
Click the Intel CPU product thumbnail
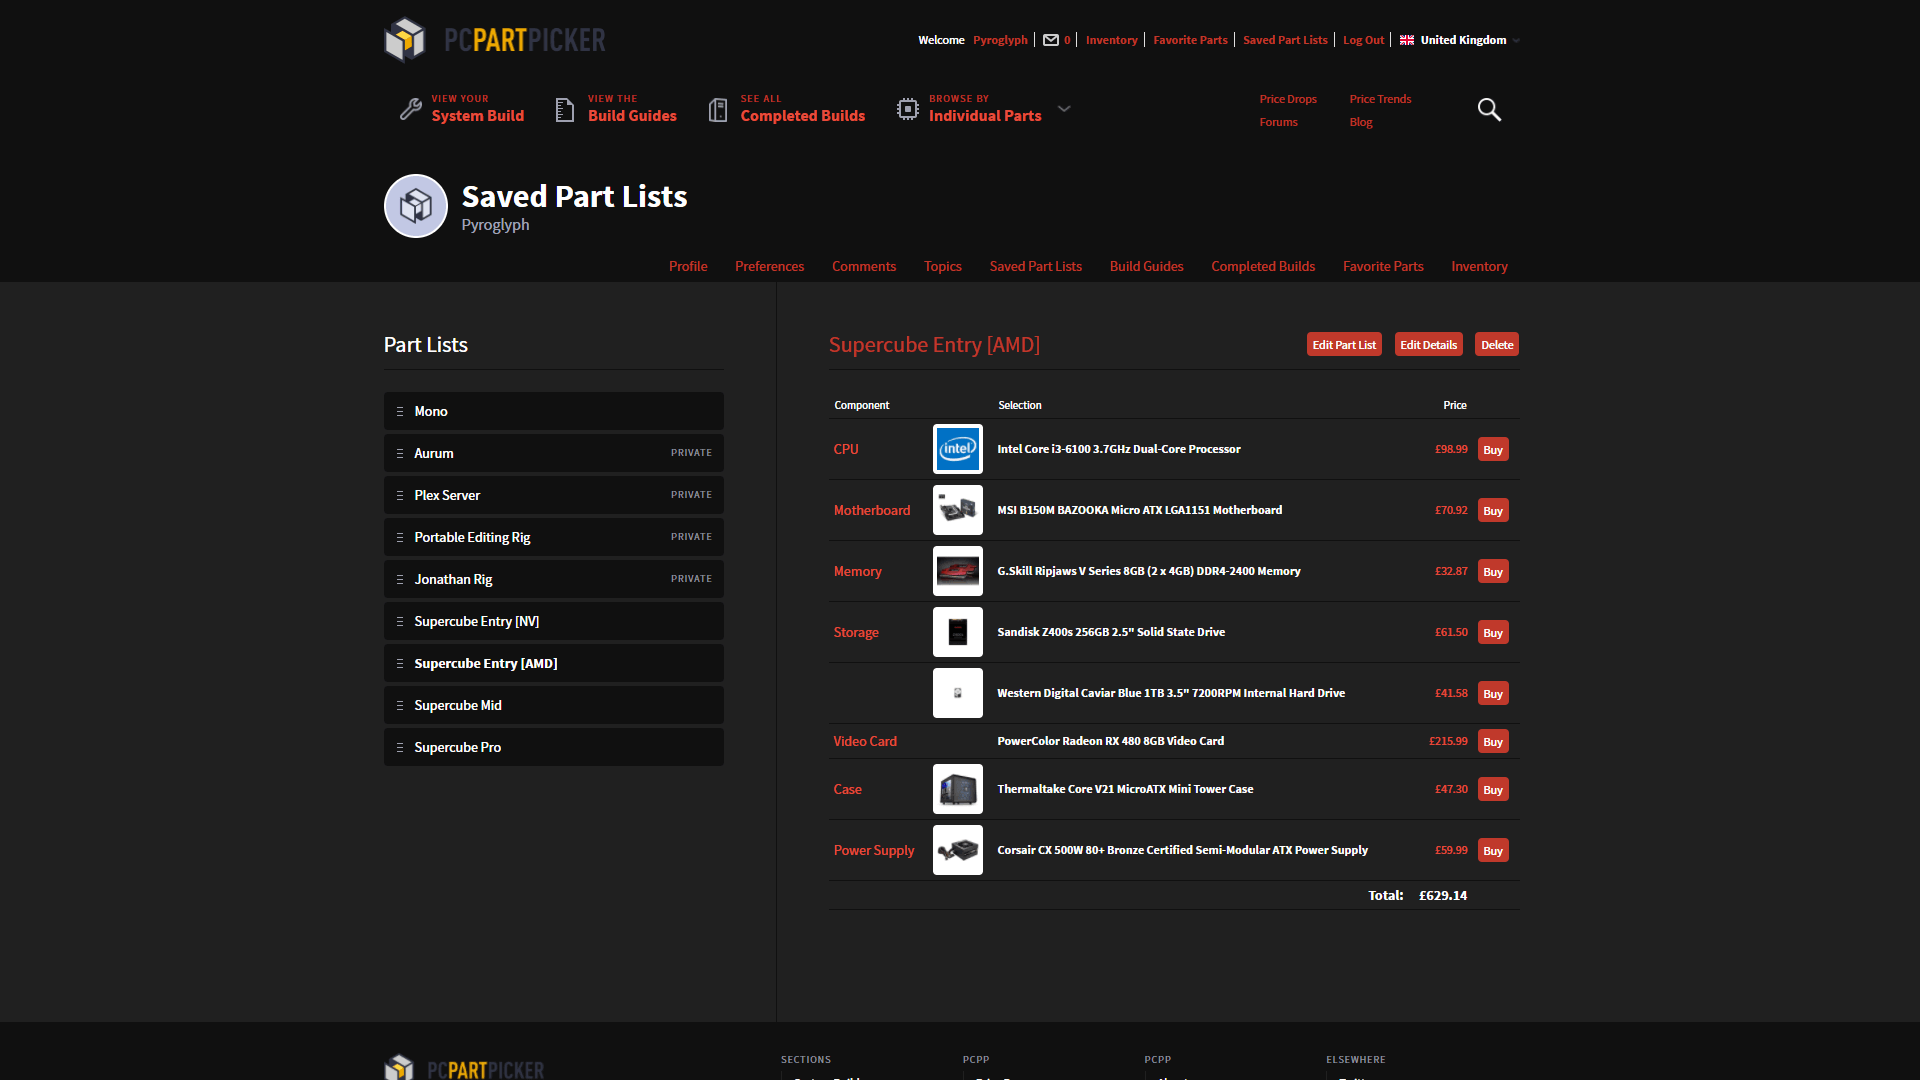(957, 449)
